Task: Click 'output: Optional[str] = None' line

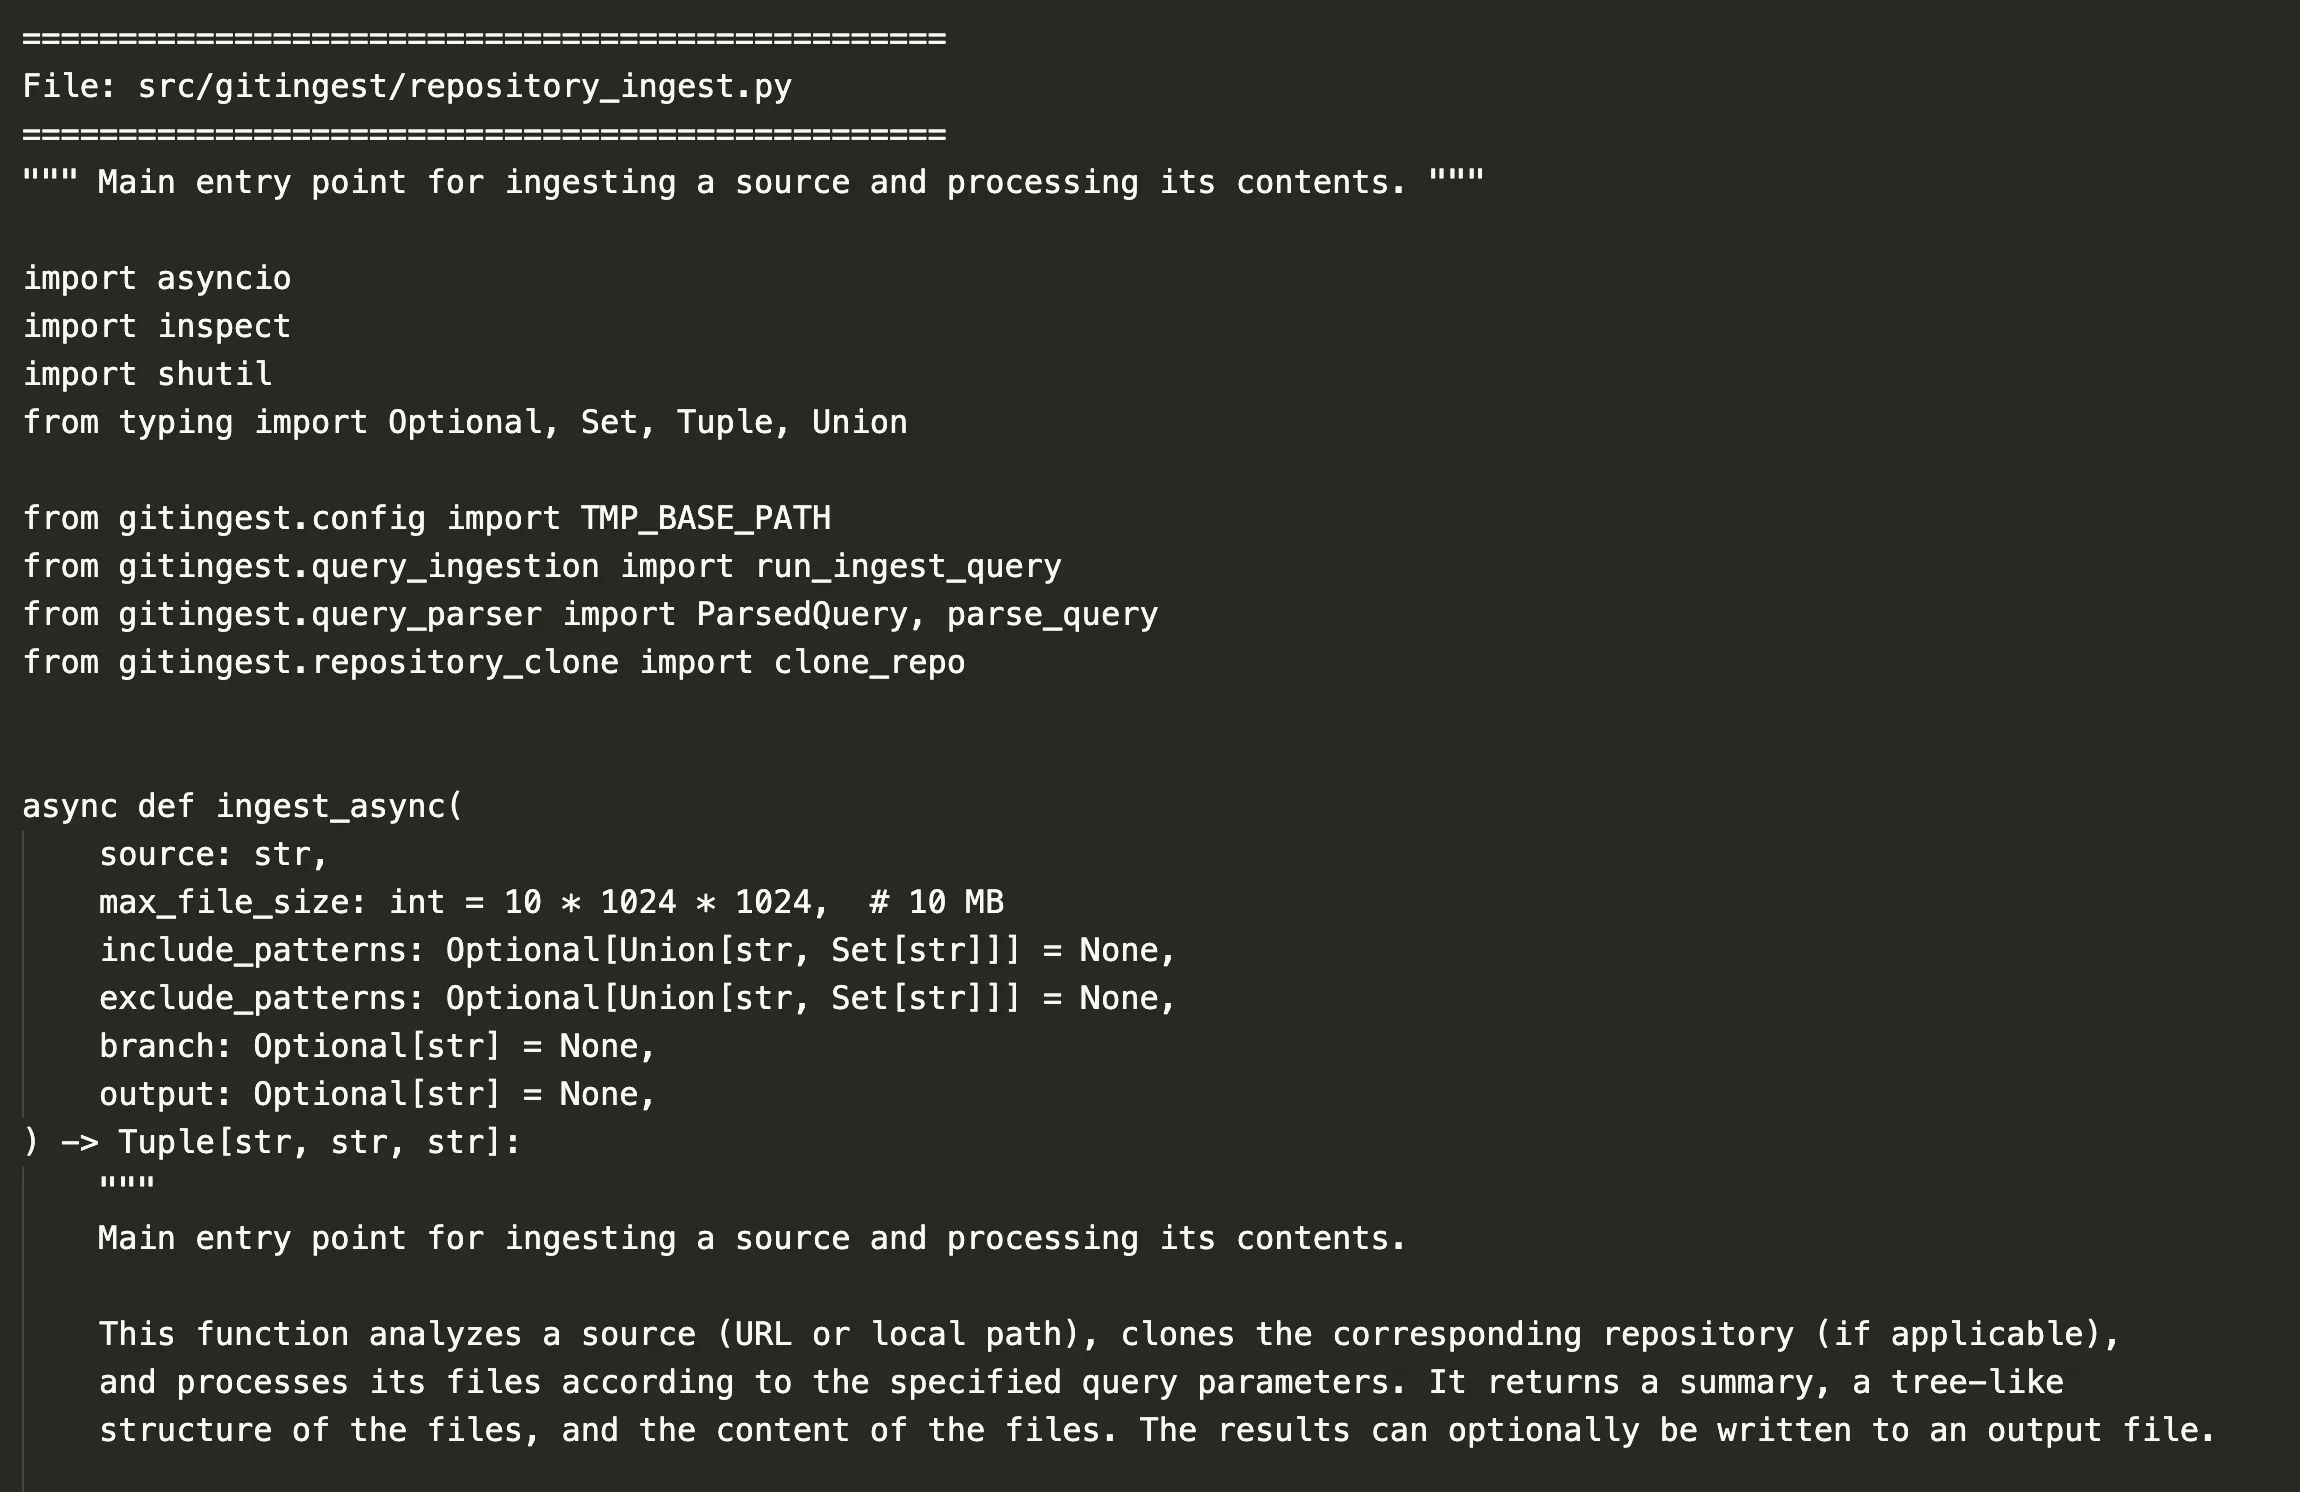Action: 377,1094
